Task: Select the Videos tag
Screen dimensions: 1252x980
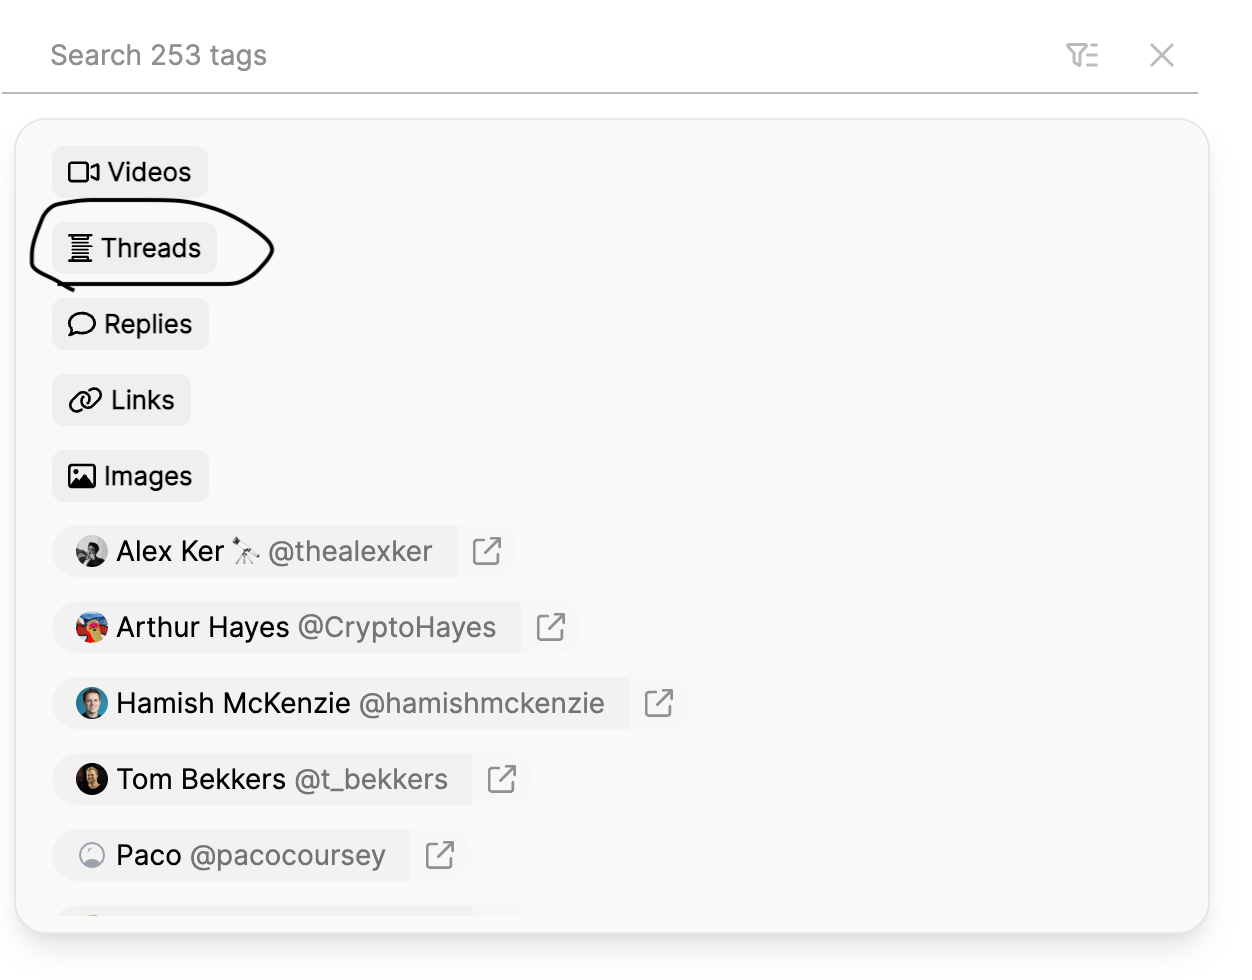Action: (130, 172)
